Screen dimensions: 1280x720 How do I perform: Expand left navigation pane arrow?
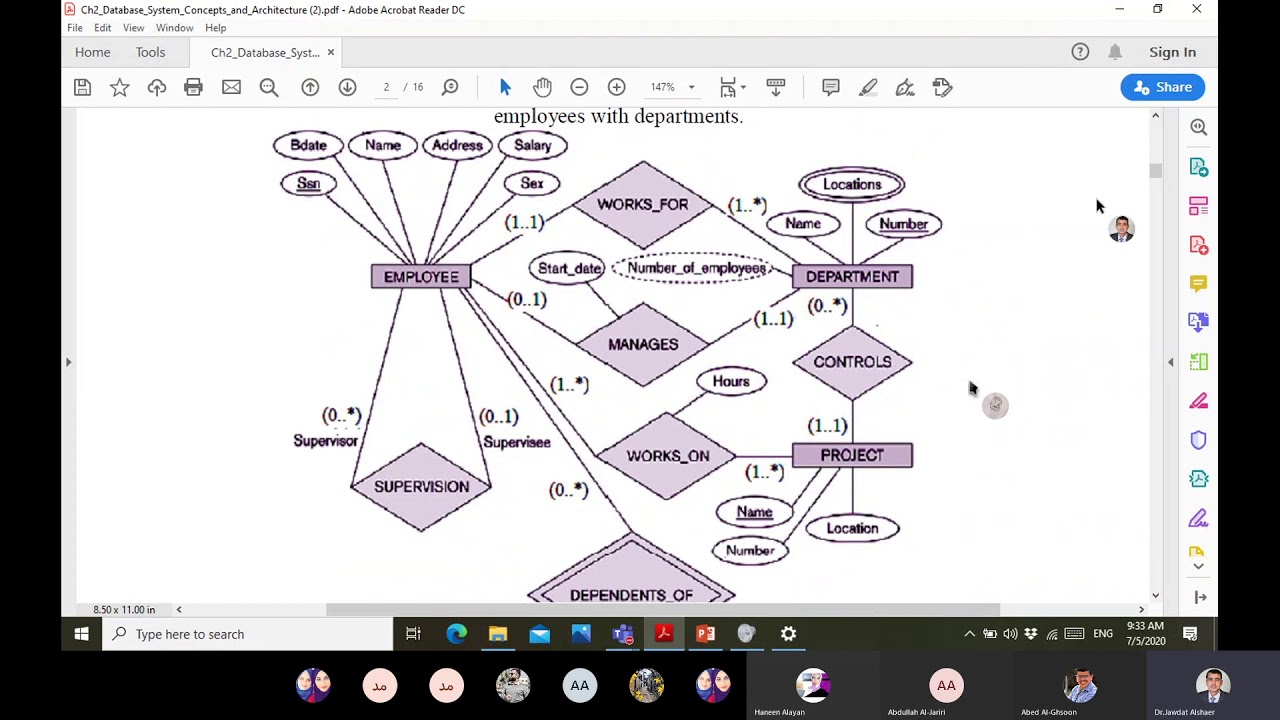(x=68, y=362)
